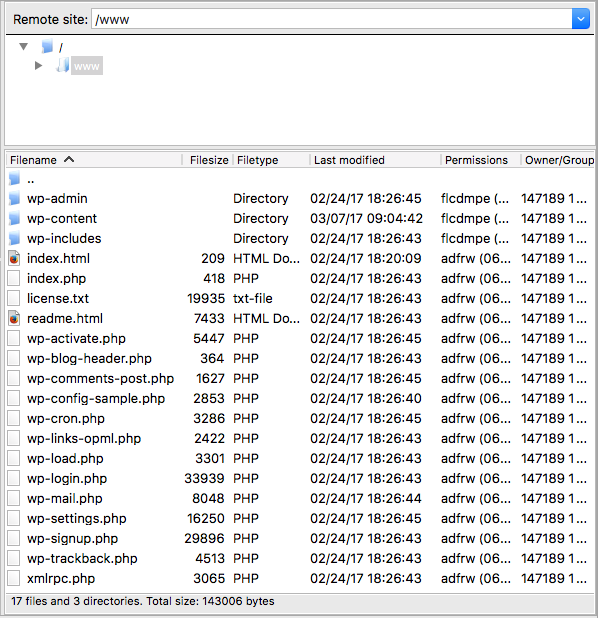Click the parent directory (..) folder icon
This screenshot has width=598, height=618.
[15, 179]
